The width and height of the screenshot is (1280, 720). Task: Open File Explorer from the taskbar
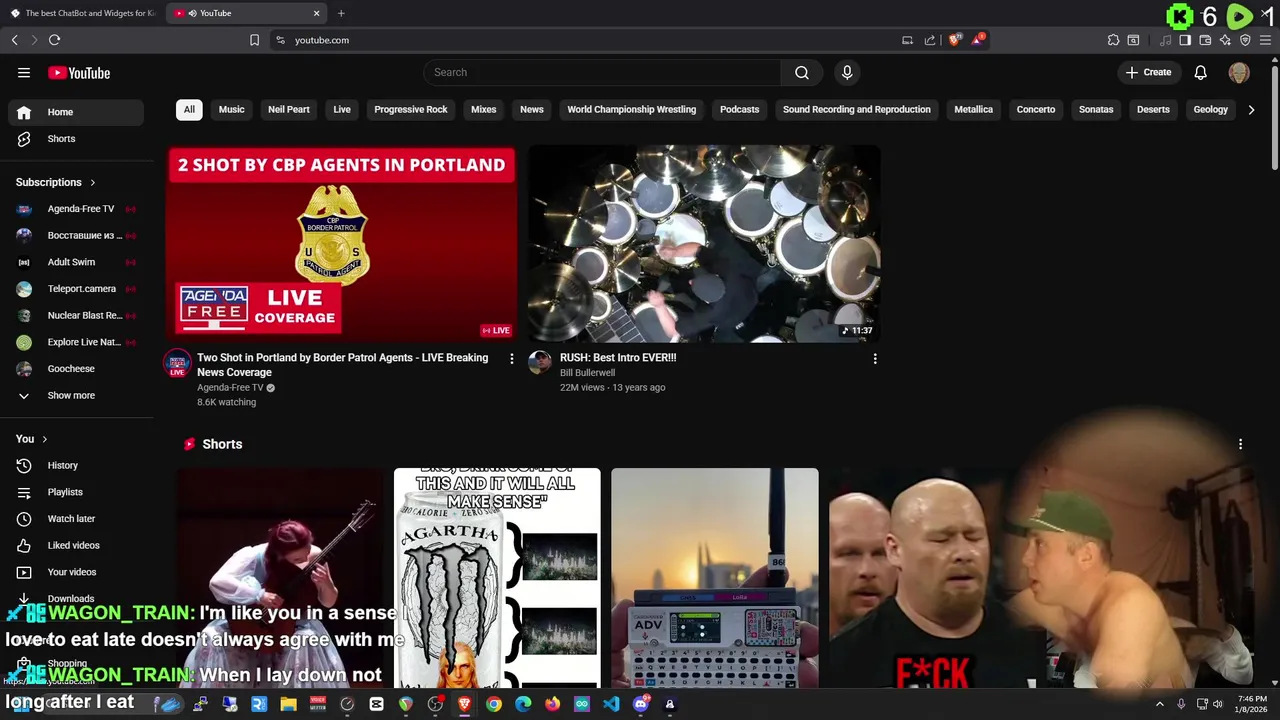[288, 704]
